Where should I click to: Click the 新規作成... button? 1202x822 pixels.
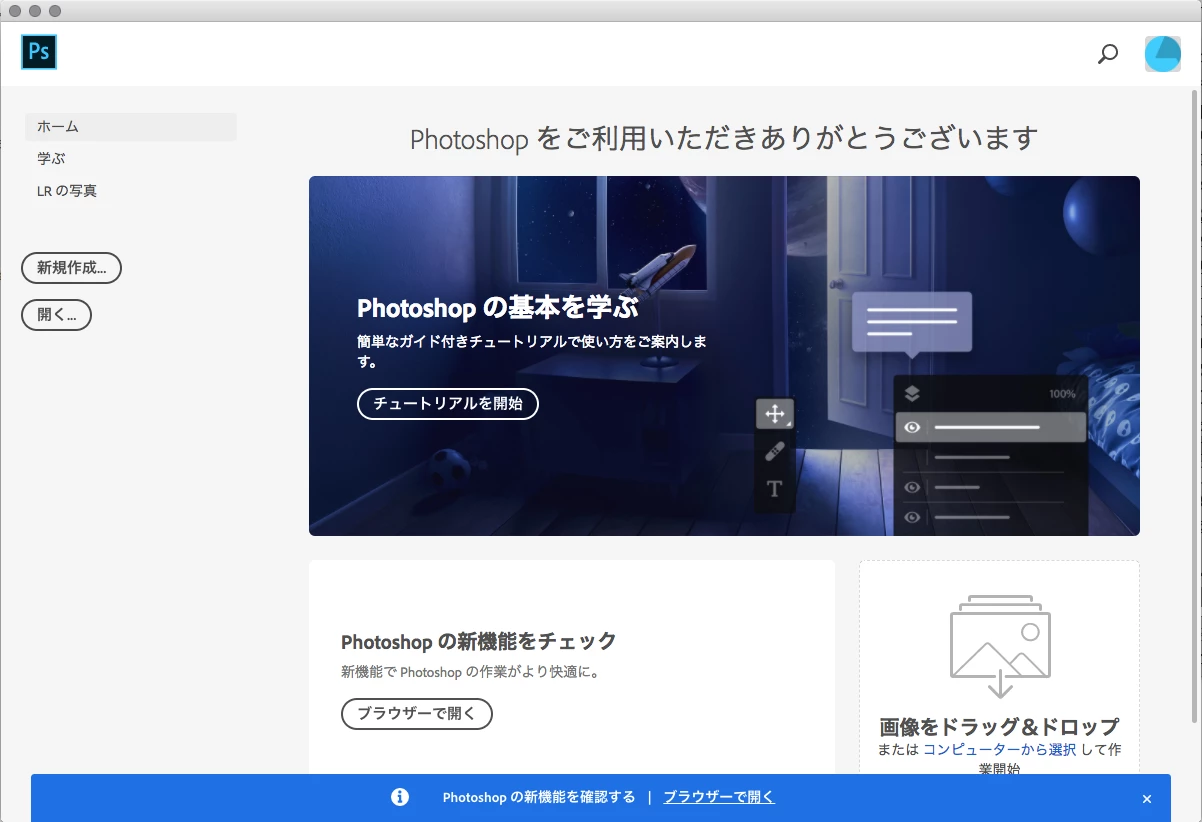pos(71,268)
